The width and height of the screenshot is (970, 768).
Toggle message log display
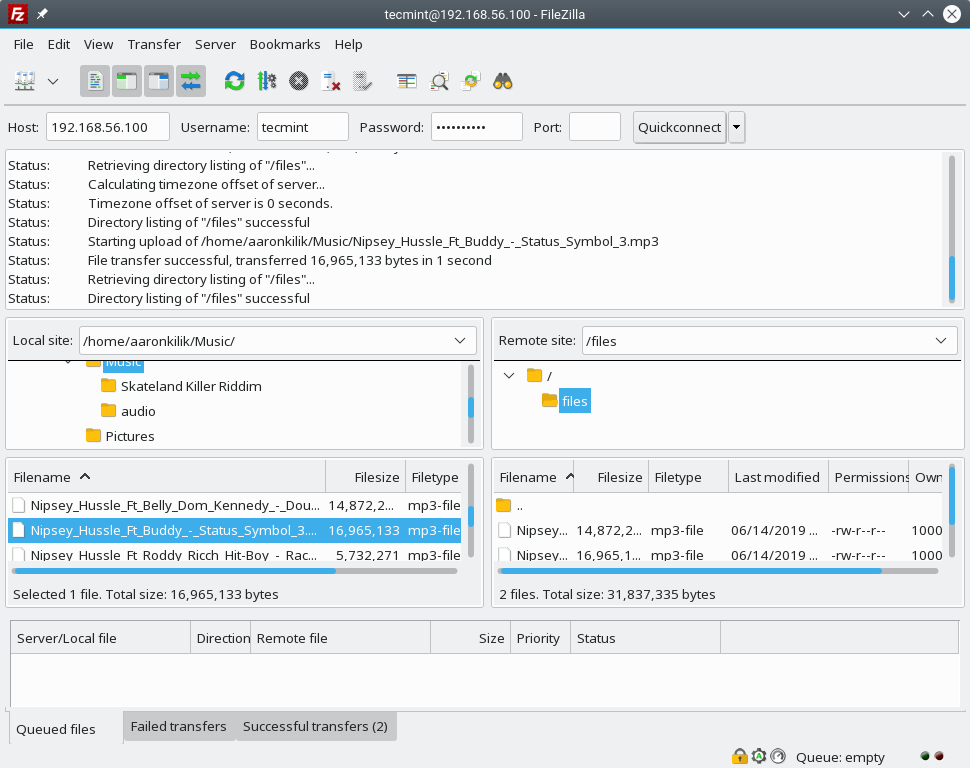[95, 81]
